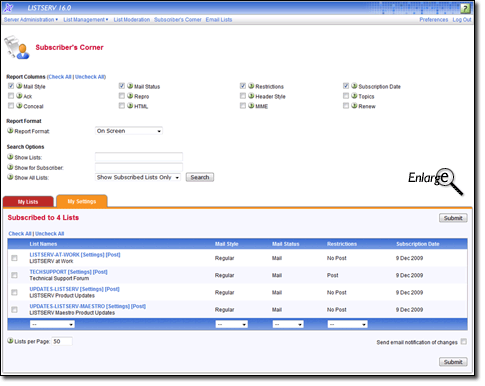Enable the Topics column checkbox

pyautogui.click(x=346, y=96)
